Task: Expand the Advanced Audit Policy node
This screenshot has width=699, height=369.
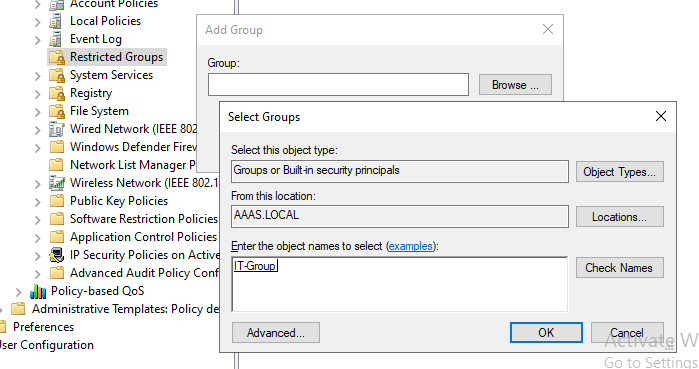Action: [38, 274]
